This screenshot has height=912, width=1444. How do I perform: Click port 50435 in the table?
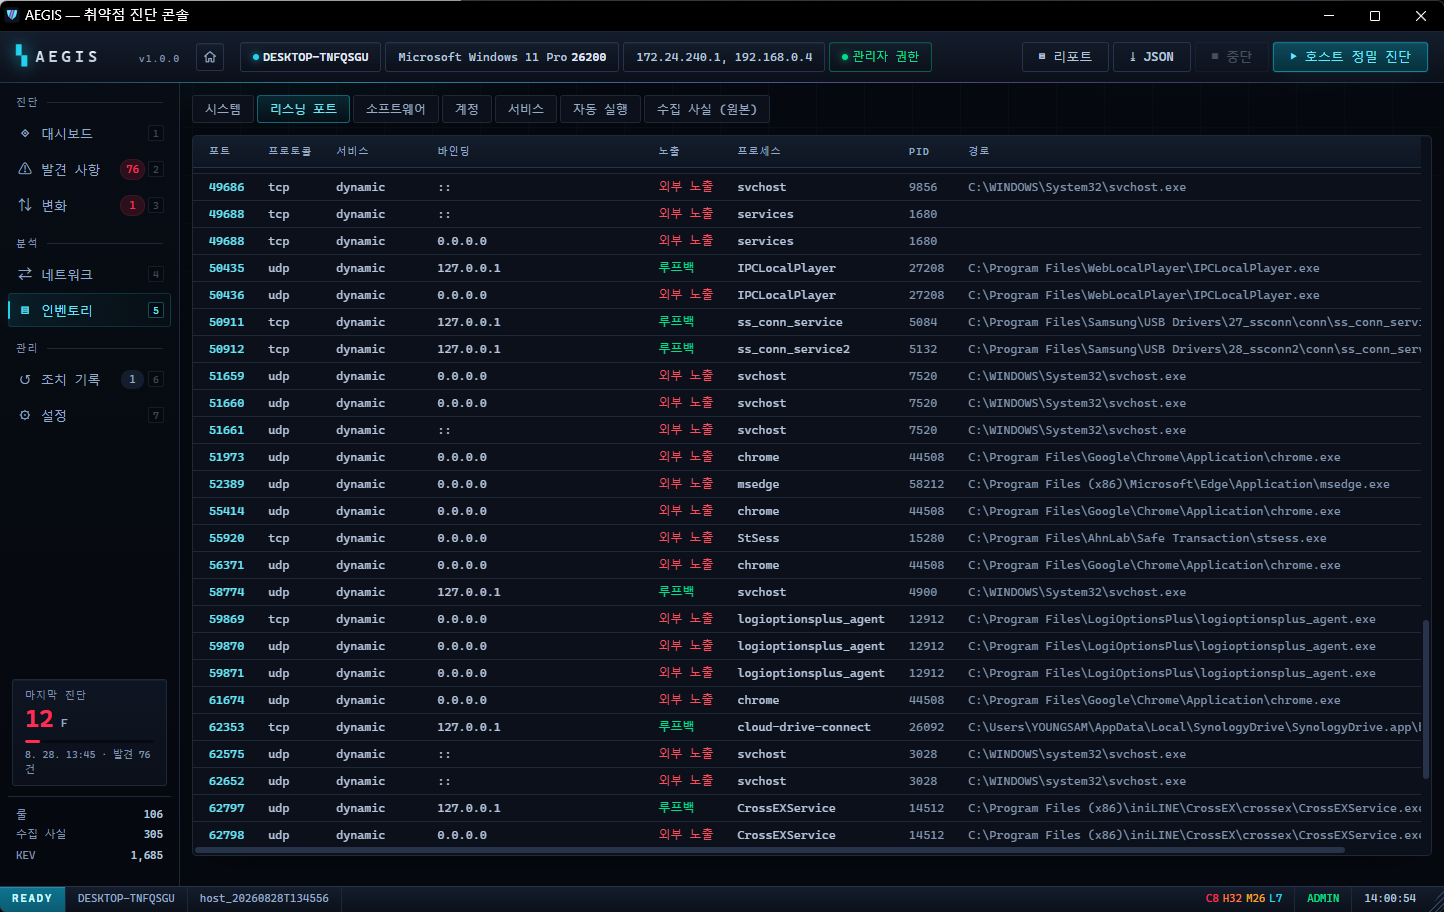click(x=226, y=268)
